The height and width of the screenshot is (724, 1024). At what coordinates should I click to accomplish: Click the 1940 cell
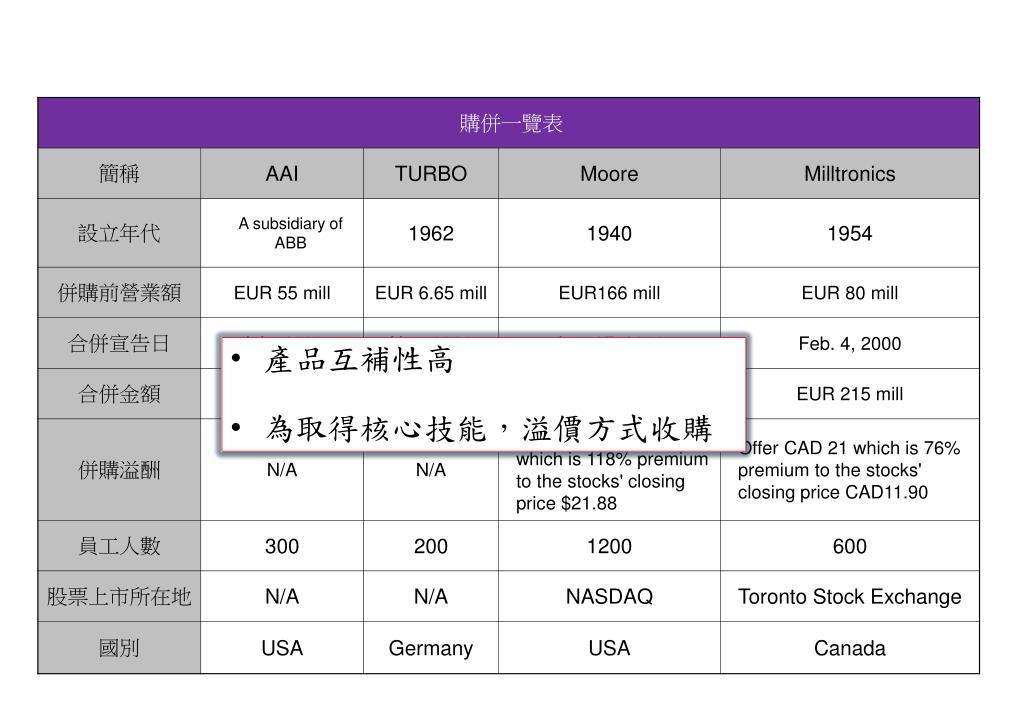point(609,234)
